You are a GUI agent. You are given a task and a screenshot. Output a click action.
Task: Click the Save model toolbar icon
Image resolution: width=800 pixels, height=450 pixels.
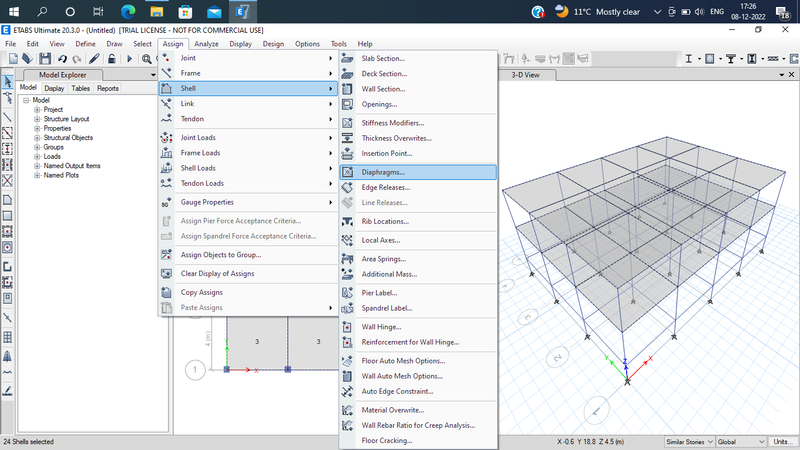(x=45, y=59)
